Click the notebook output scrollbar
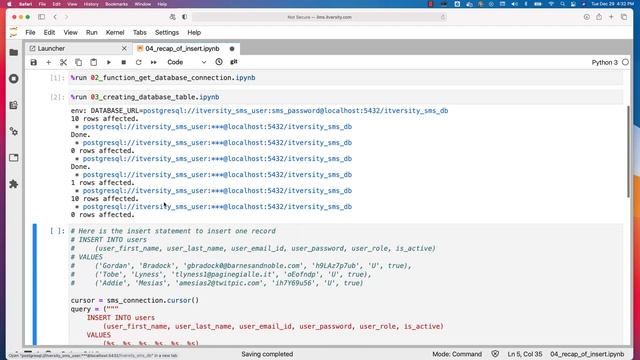Viewport: 640px width, 360px height. coord(629,152)
